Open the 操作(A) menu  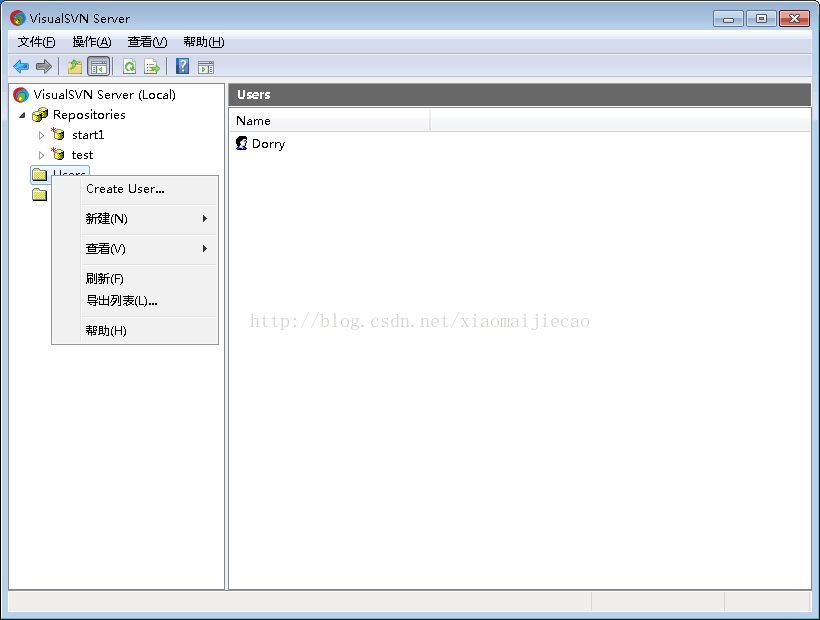point(92,42)
